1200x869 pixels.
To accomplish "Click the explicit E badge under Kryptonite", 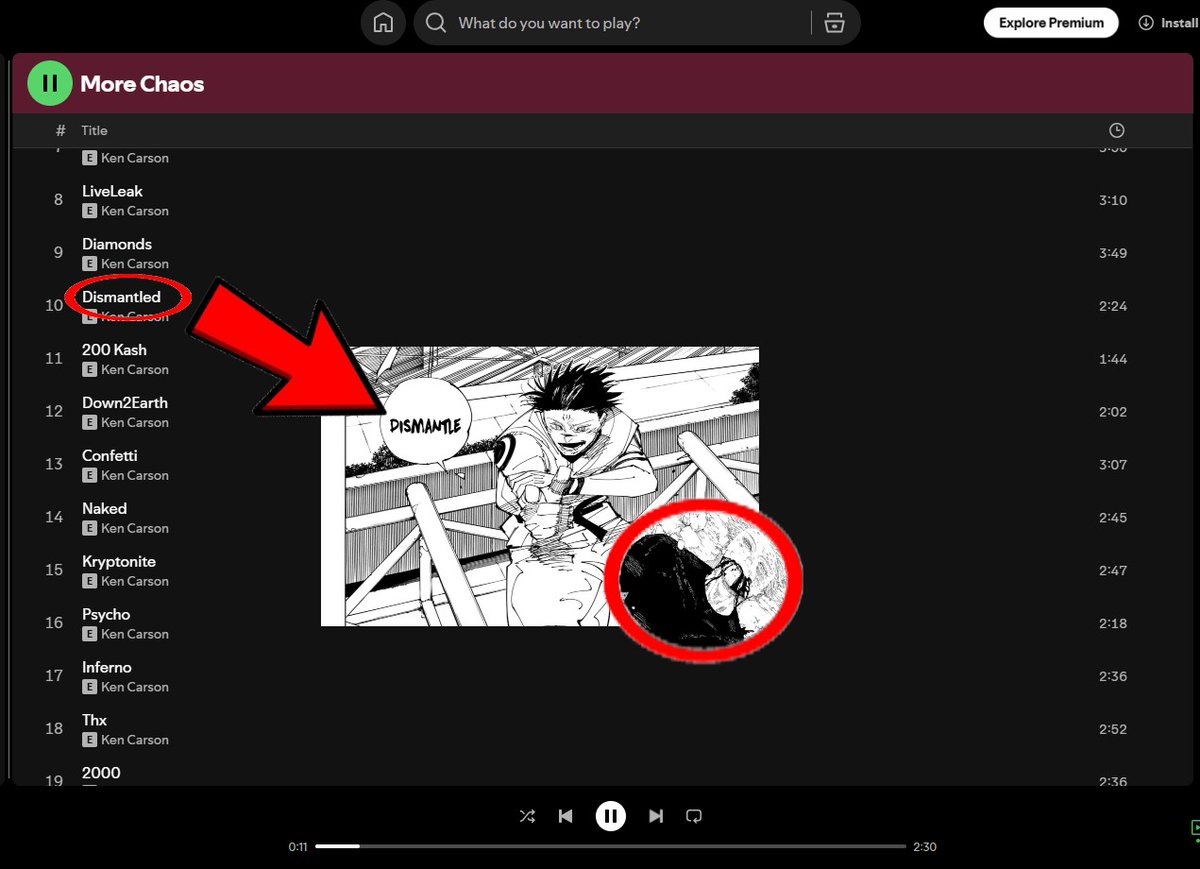I will (89, 582).
